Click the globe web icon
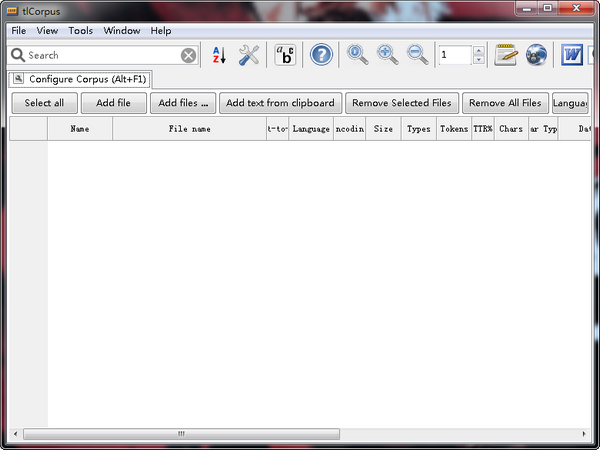Screen dimensions: 600x450 click(536, 55)
